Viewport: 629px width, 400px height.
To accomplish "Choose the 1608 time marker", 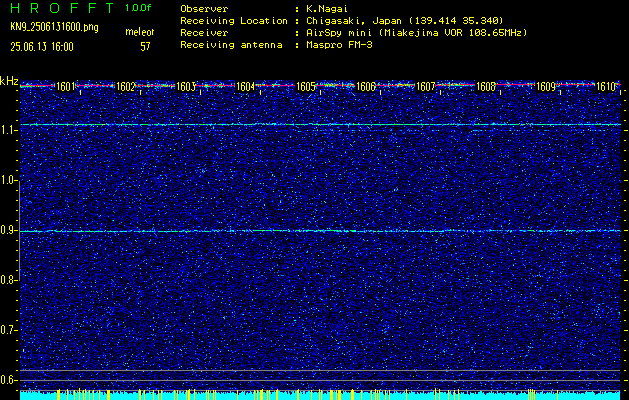I will (x=486, y=87).
